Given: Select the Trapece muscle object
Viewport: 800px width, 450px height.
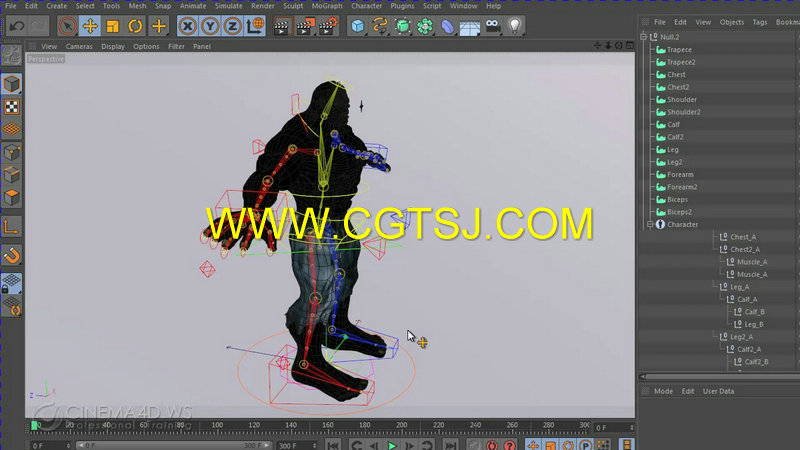Looking at the screenshot, I should [679, 49].
